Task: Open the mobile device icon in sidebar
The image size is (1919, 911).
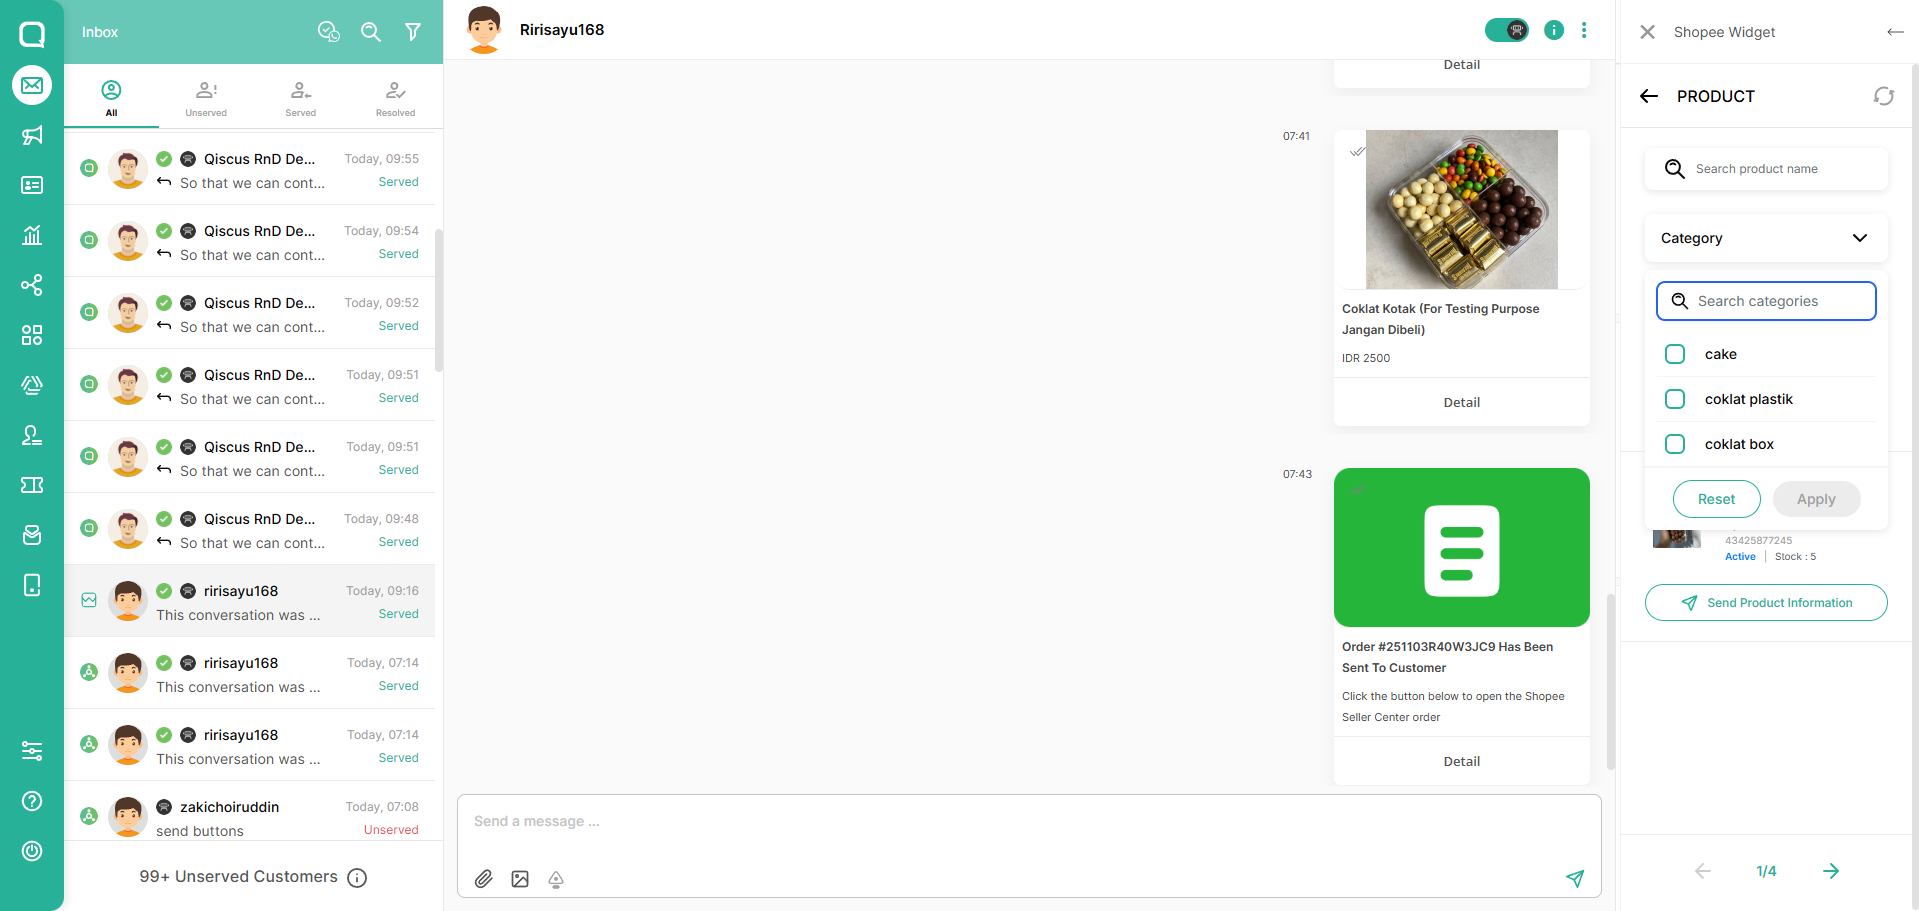Action: coord(32,585)
